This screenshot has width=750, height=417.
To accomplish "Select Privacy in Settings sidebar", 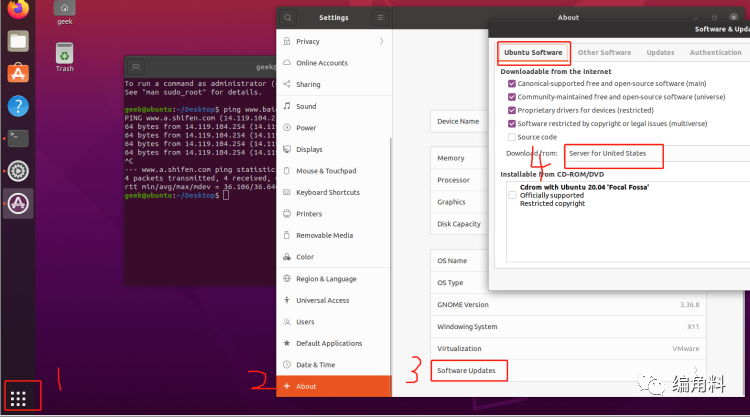I will point(333,41).
